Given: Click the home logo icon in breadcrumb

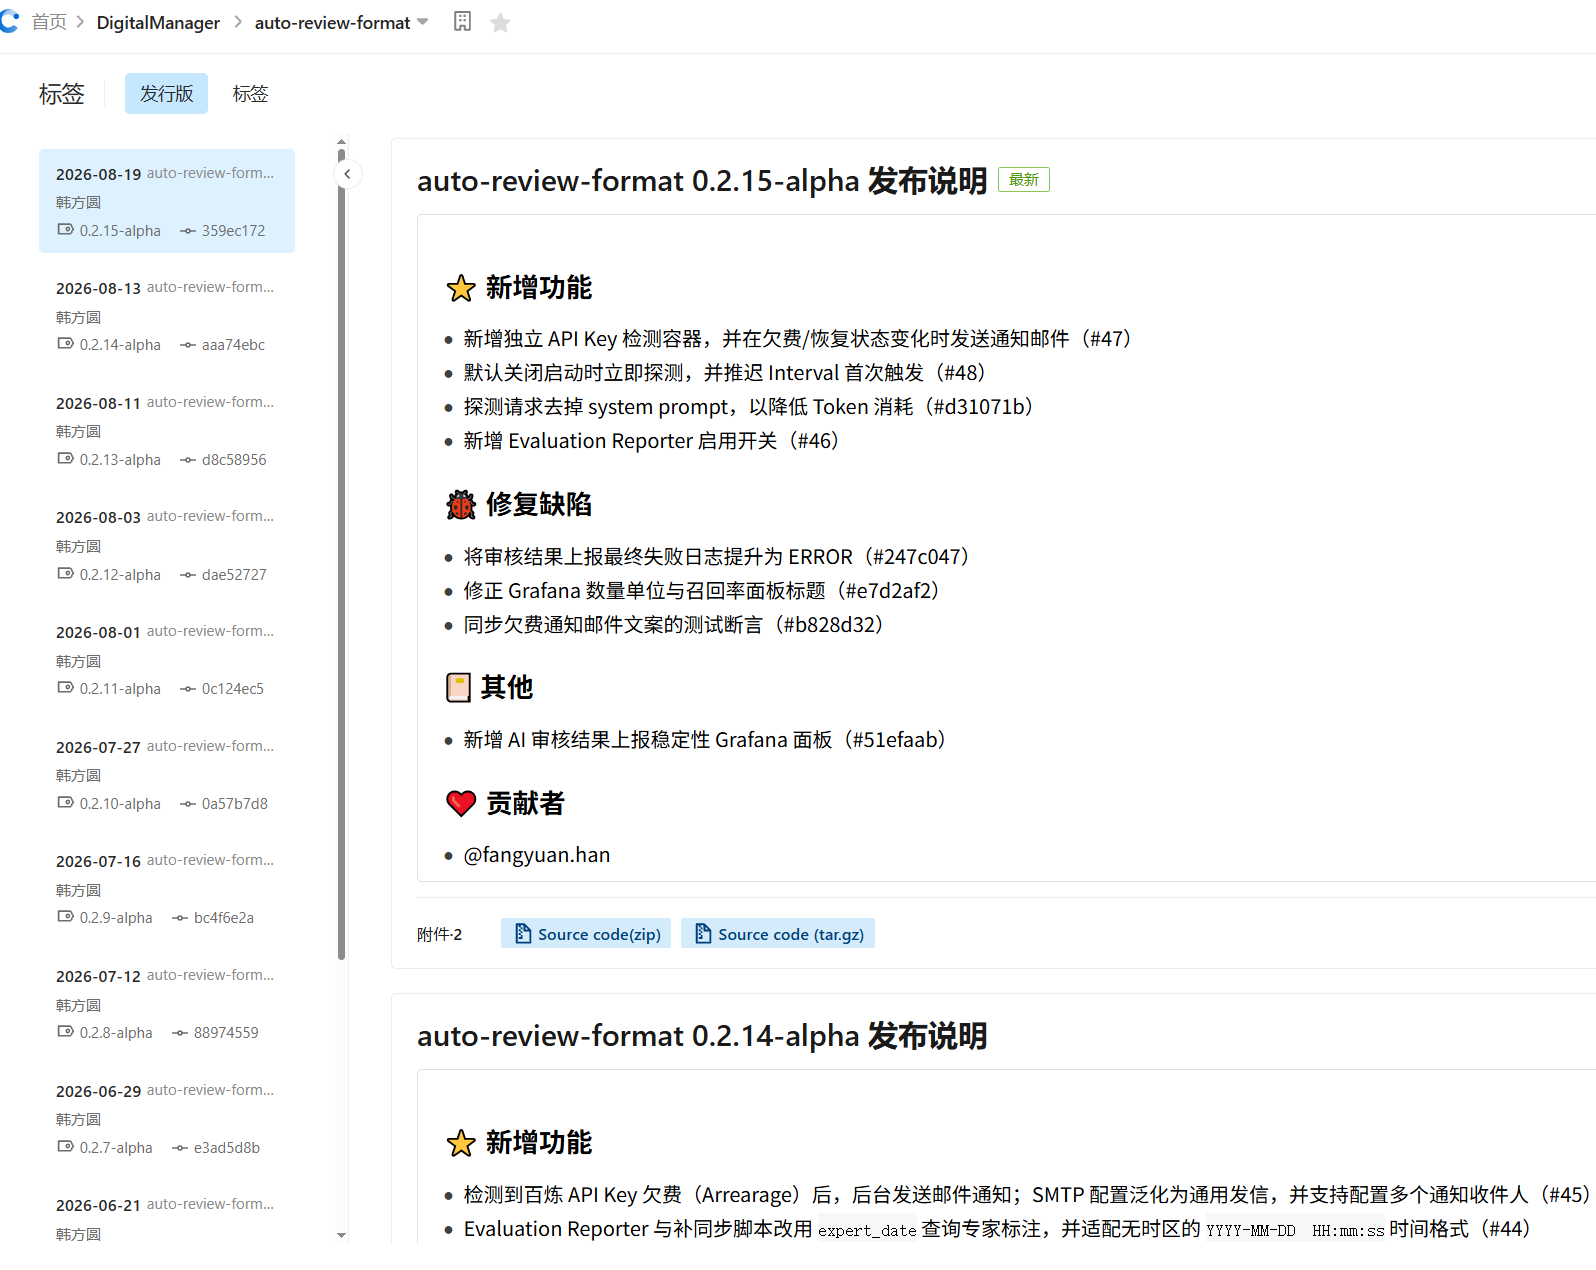Looking at the screenshot, I should 9,21.
